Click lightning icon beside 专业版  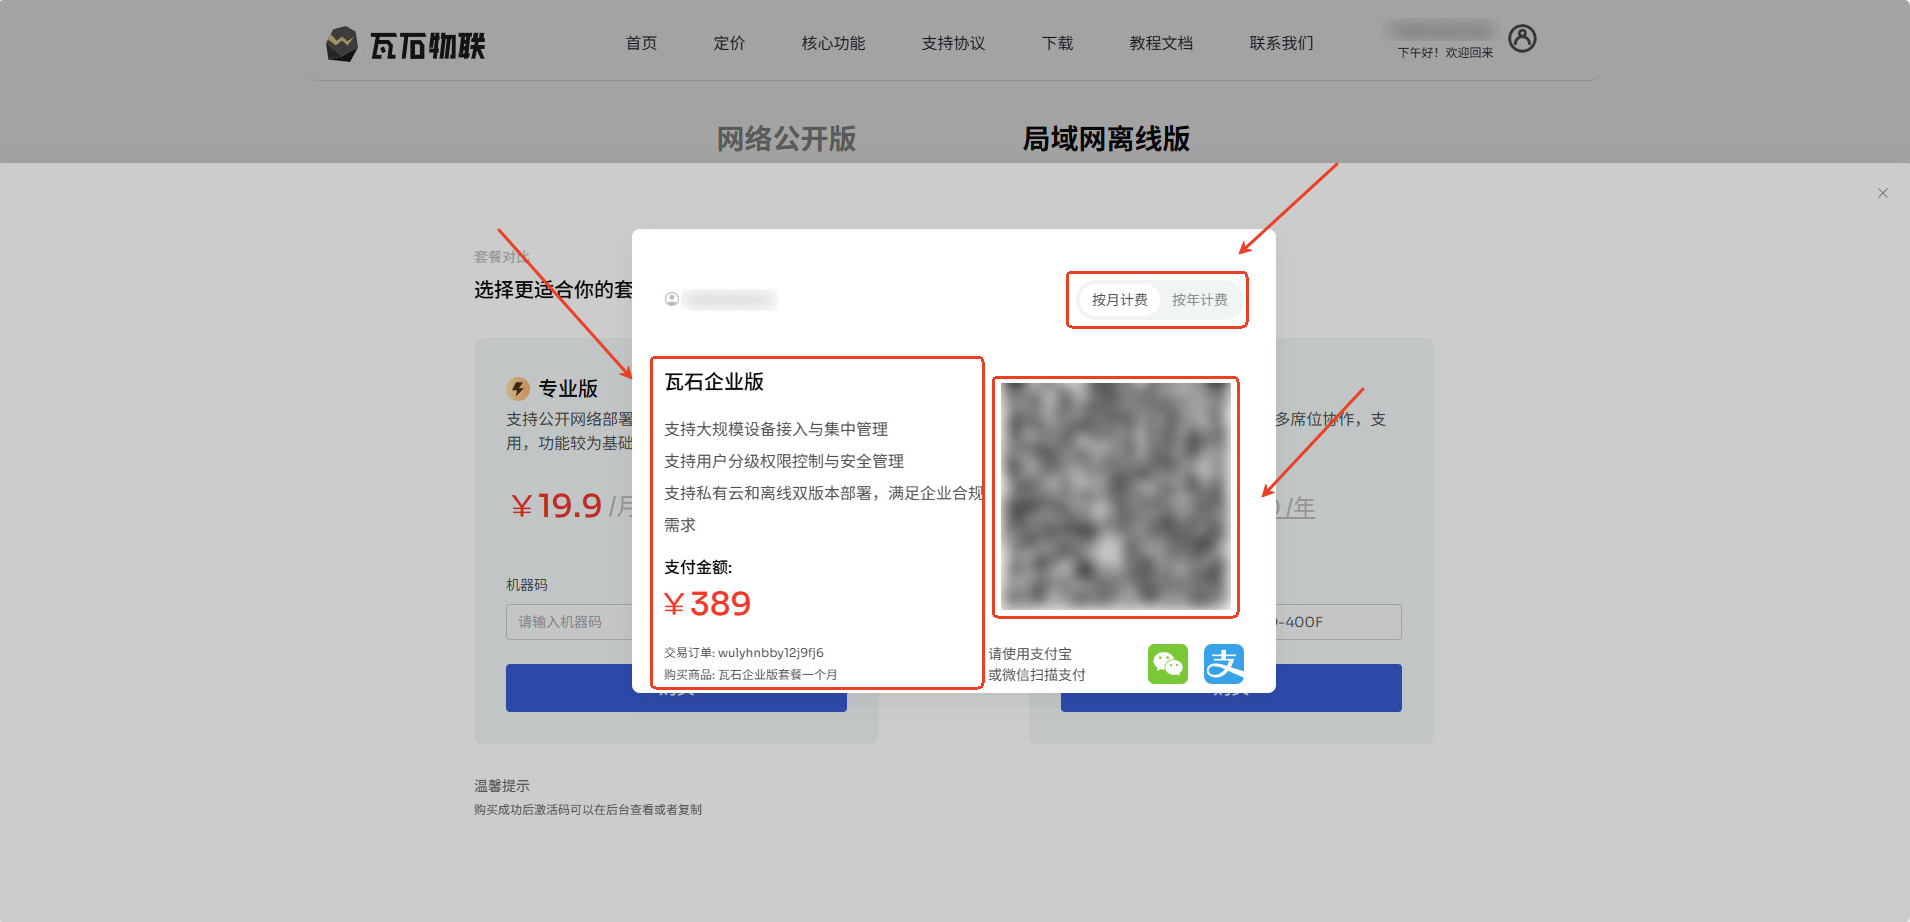click(x=518, y=388)
